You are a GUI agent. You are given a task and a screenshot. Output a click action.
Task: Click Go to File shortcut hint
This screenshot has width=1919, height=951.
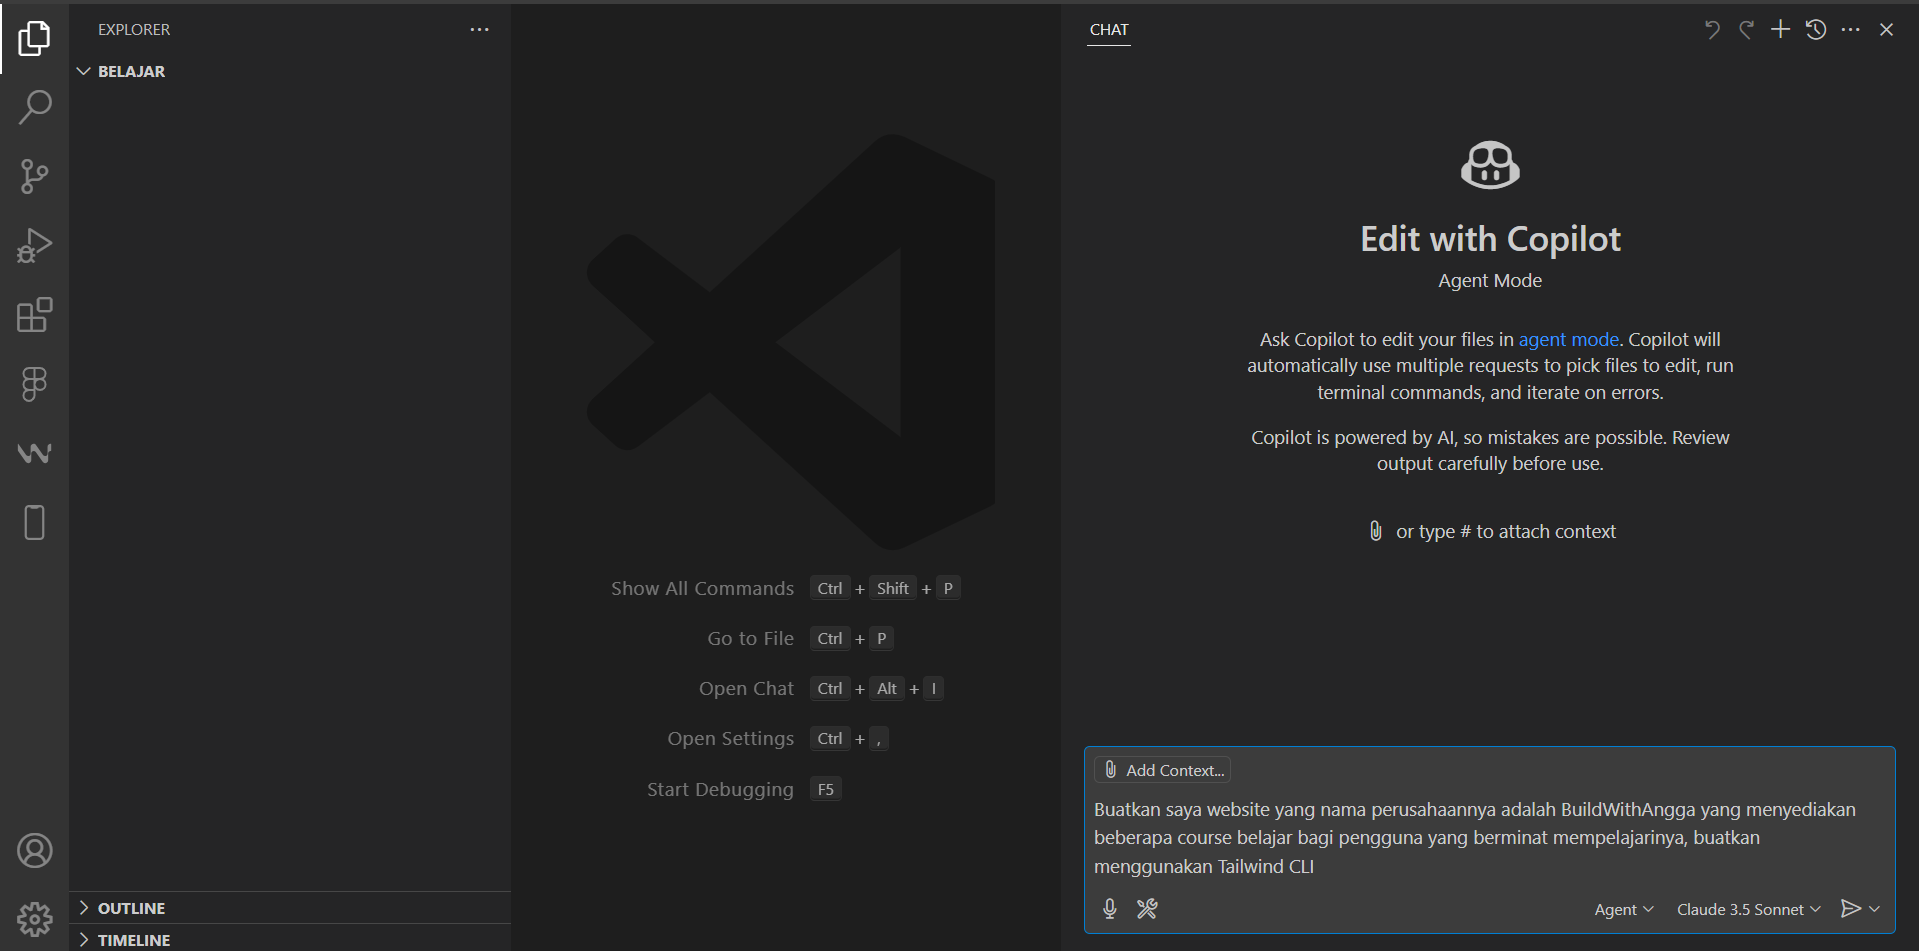[x=800, y=638]
